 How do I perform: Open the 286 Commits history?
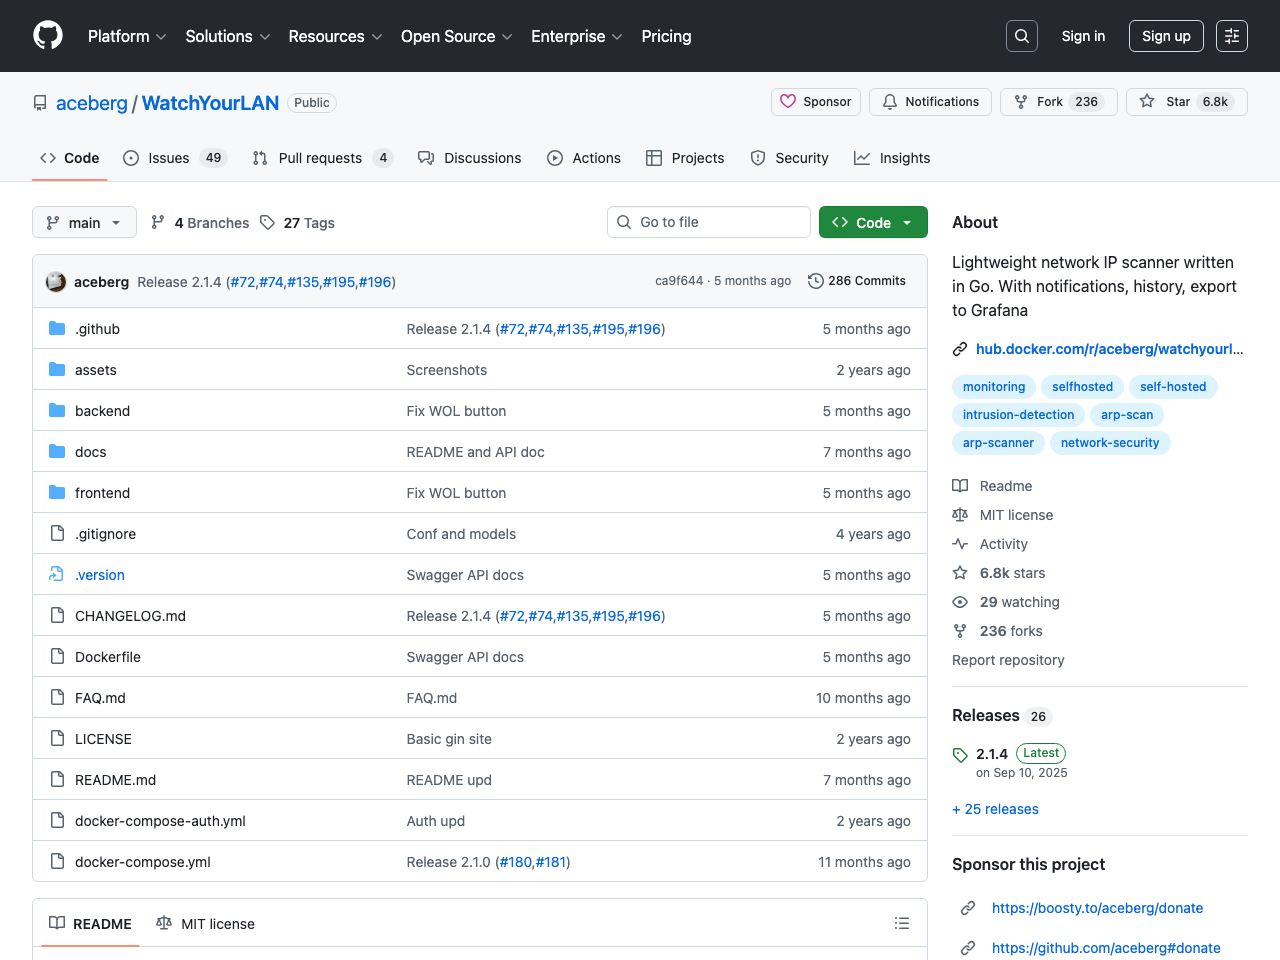[857, 281]
